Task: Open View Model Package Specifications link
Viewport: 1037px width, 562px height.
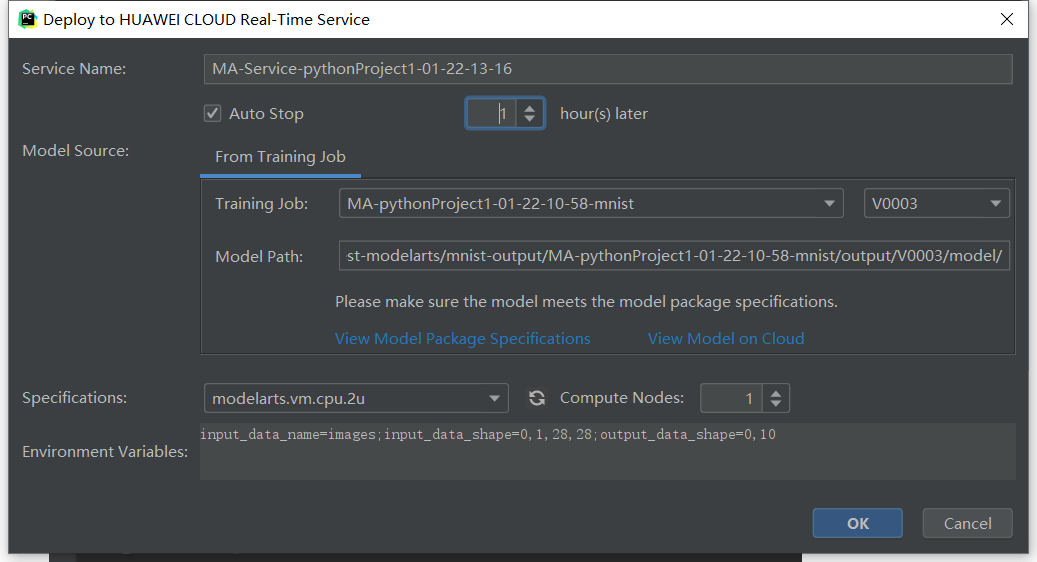Action: [x=462, y=339]
